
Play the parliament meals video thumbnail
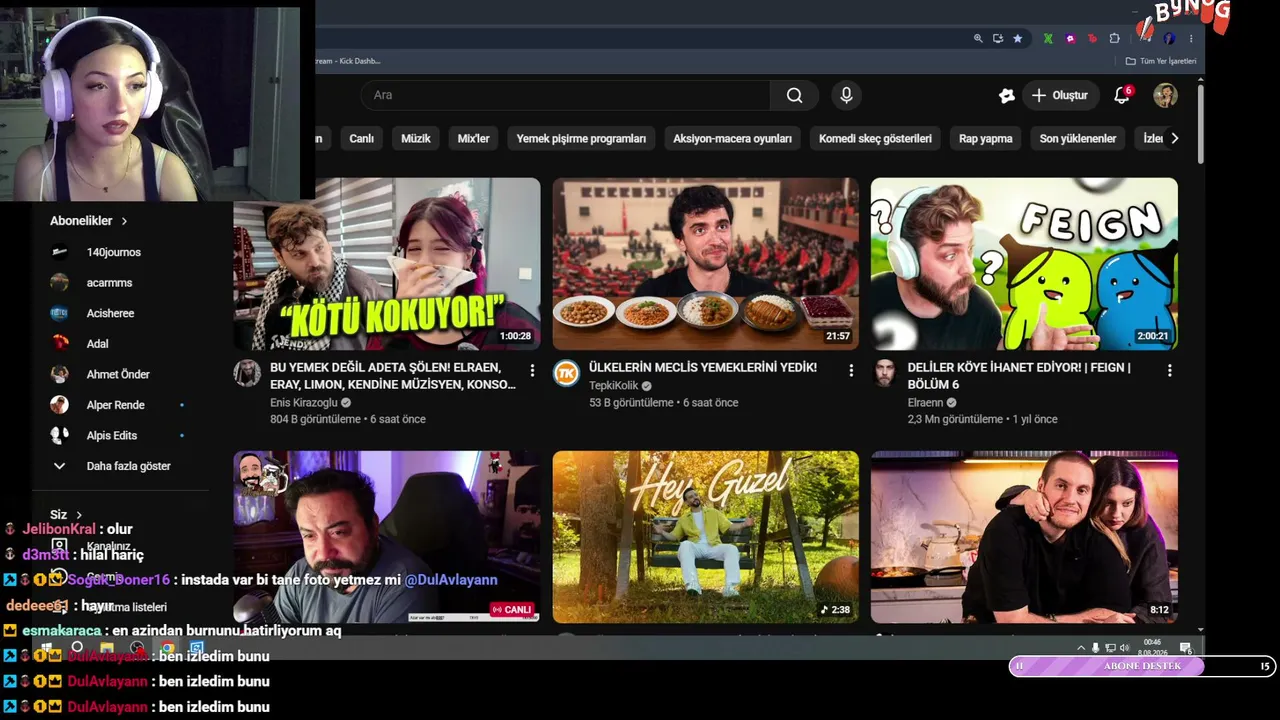point(706,264)
